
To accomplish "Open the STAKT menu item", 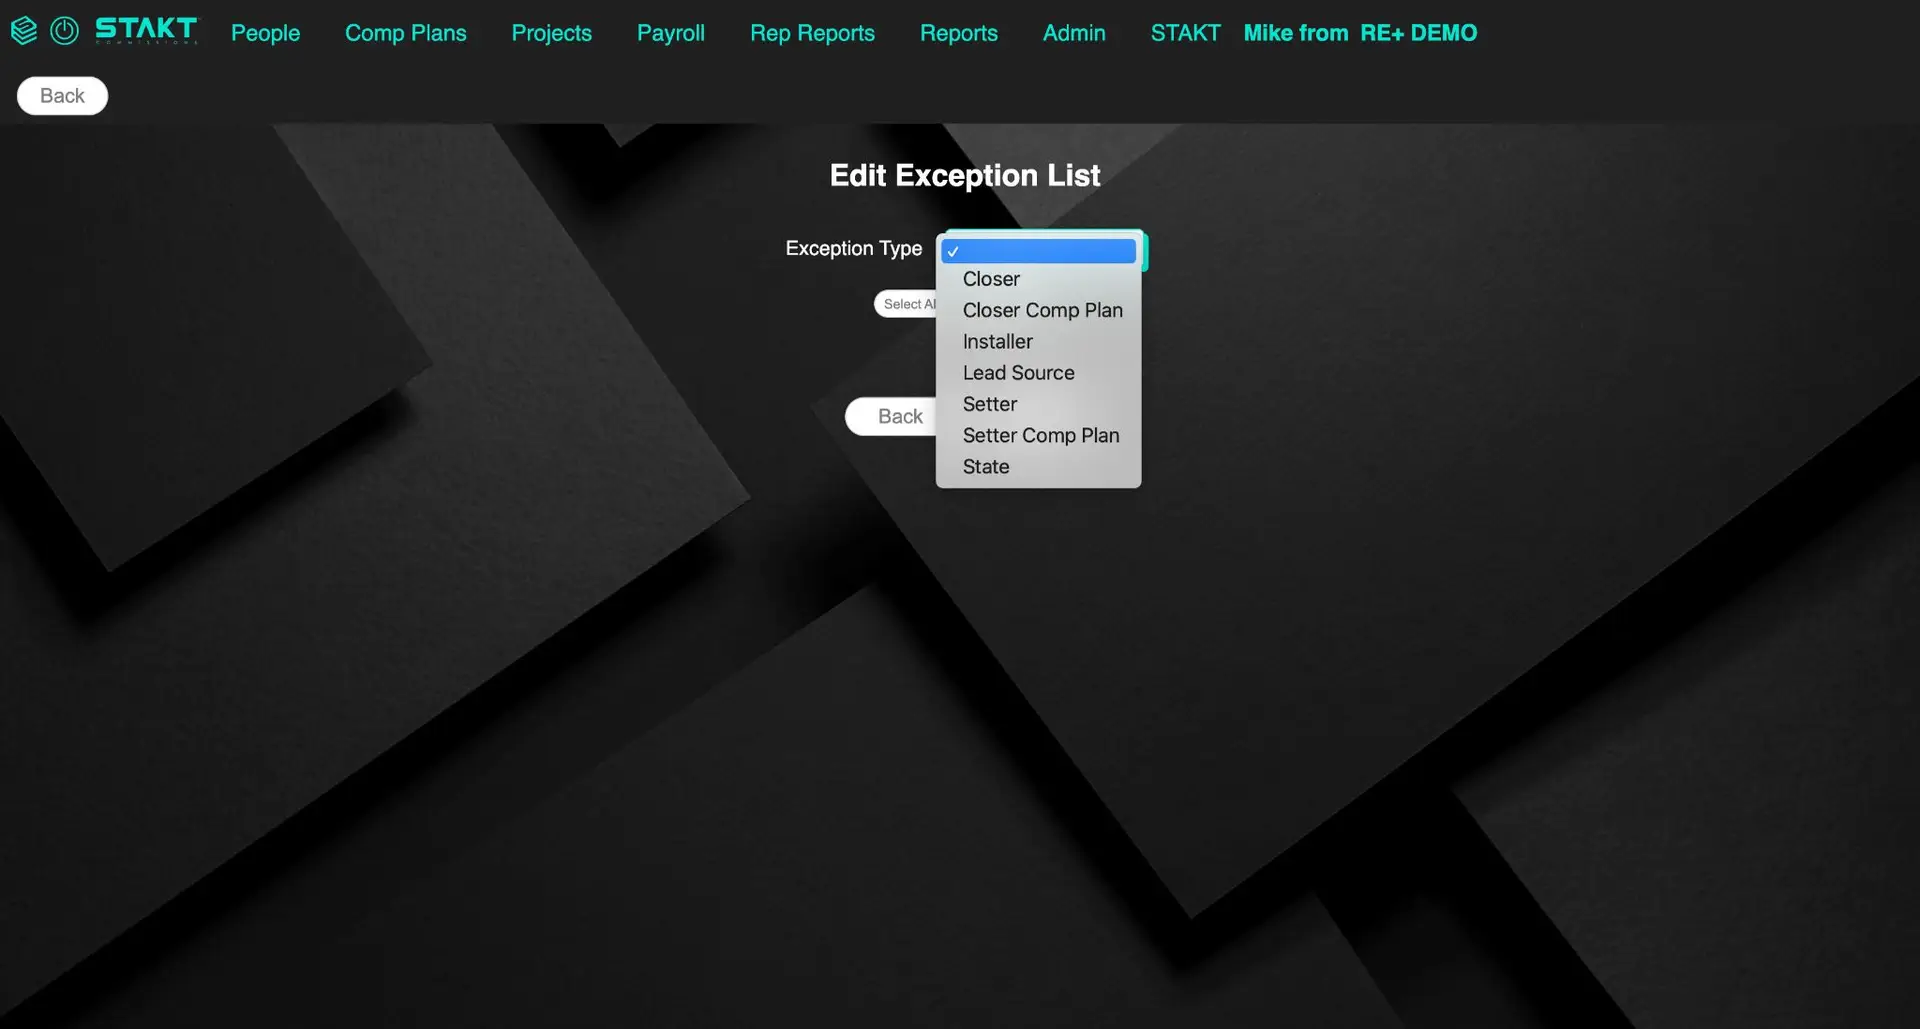I will coord(1186,33).
